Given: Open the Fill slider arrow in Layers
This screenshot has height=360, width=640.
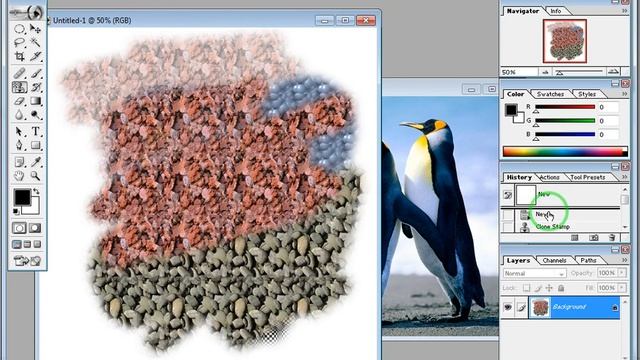Looking at the screenshot, I should [x=622, y=288].
